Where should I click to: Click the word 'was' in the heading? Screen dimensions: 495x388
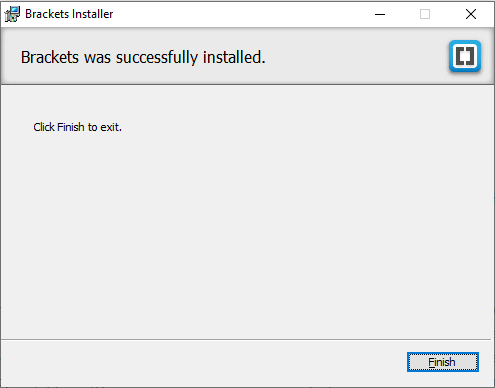point(97,57)
